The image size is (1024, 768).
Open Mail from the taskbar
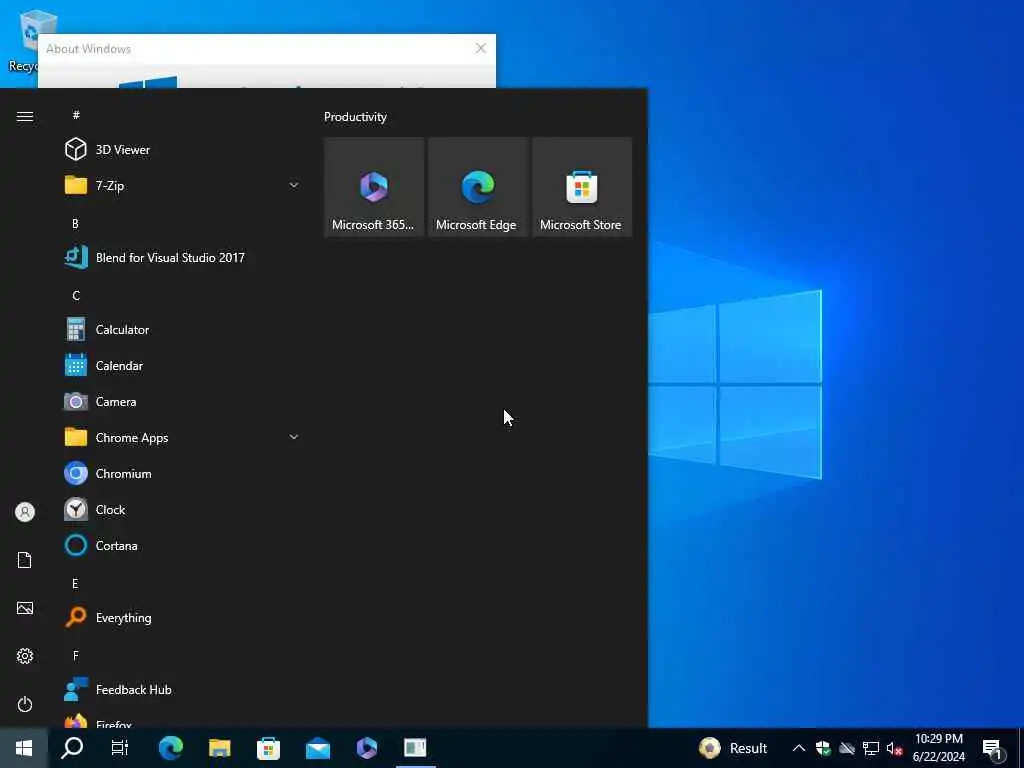tap(318, 748)
